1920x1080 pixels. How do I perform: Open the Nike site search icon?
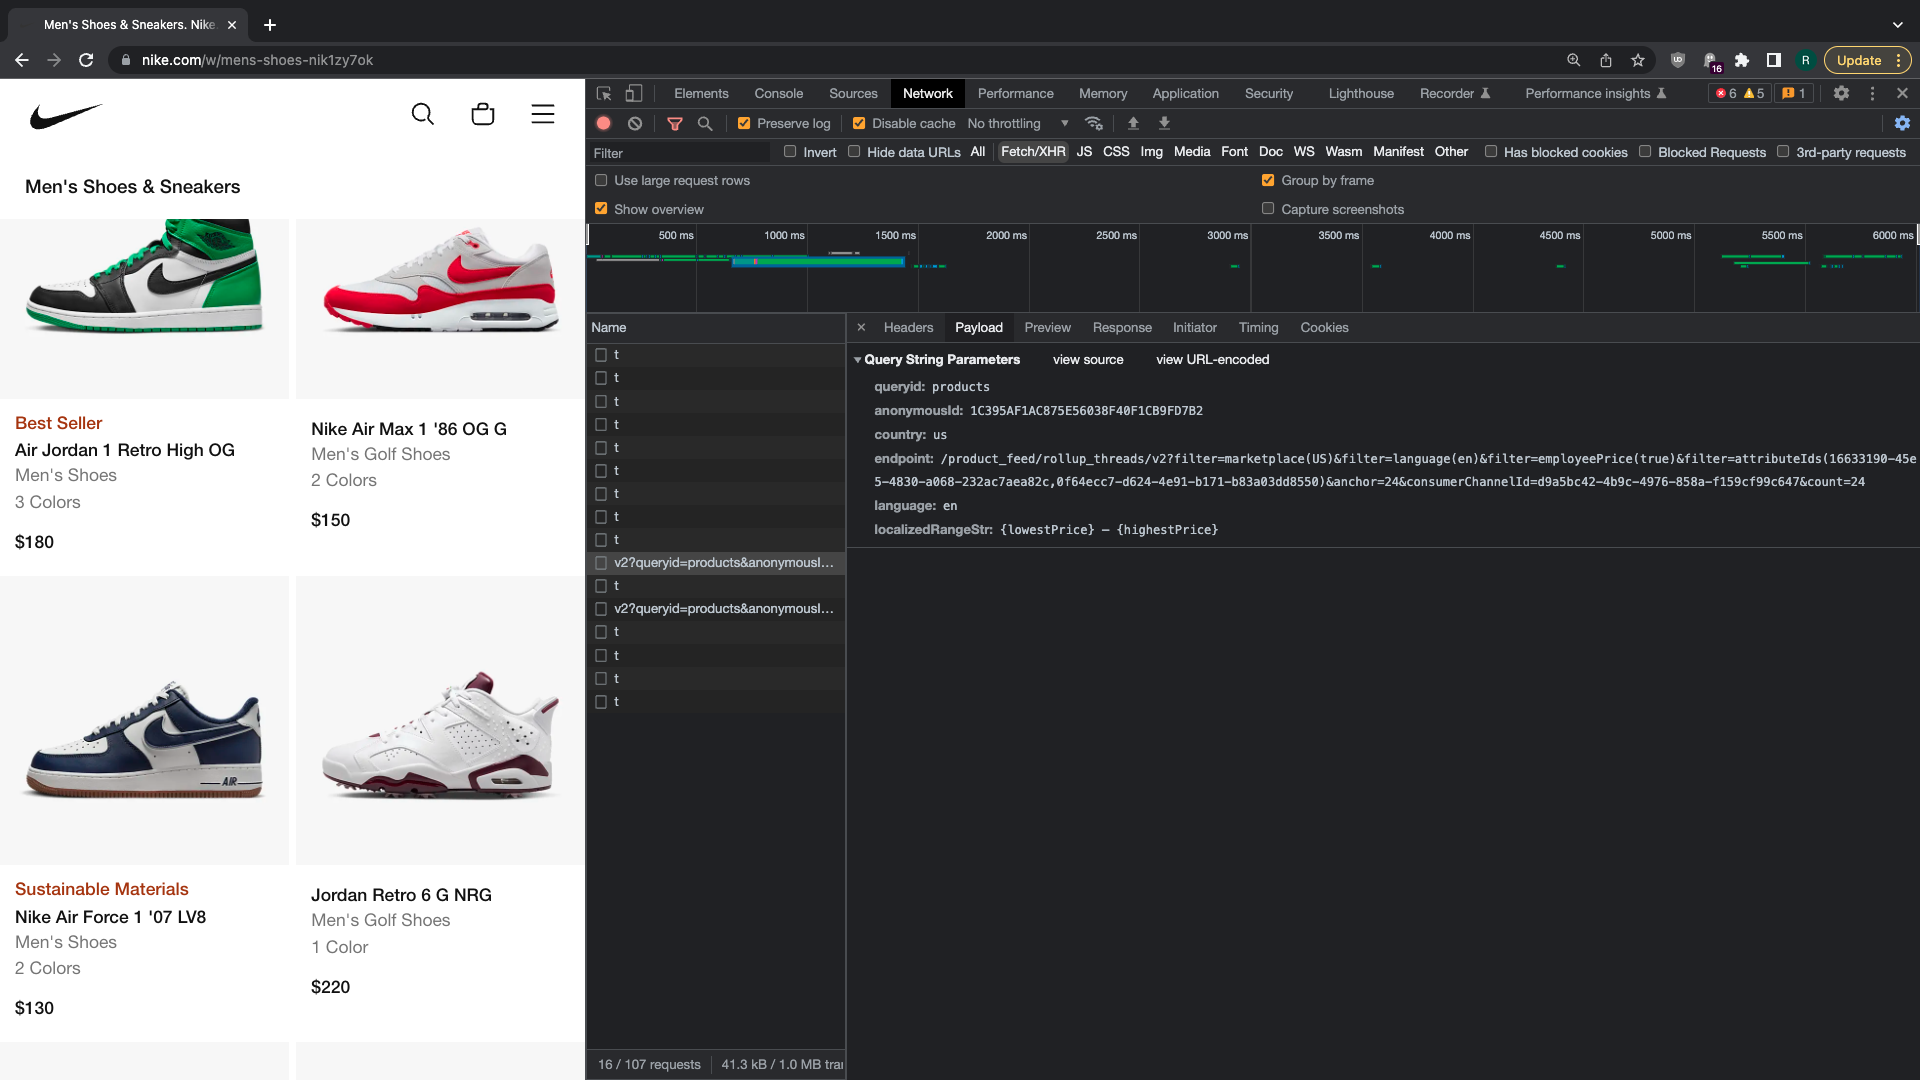point(423,114)
